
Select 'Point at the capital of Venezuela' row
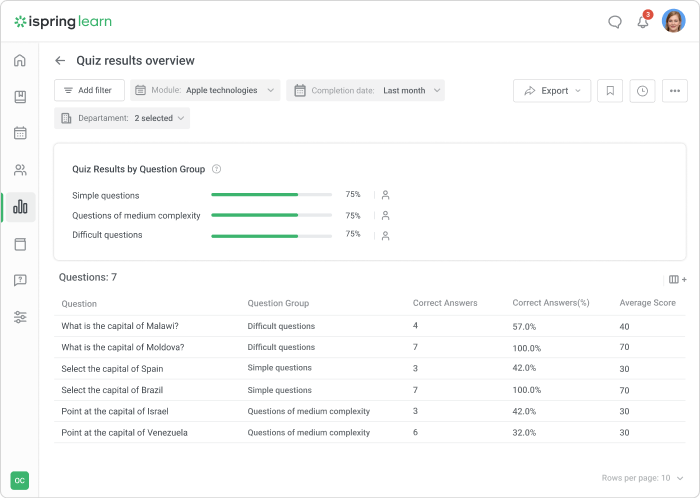coord(370,432)
